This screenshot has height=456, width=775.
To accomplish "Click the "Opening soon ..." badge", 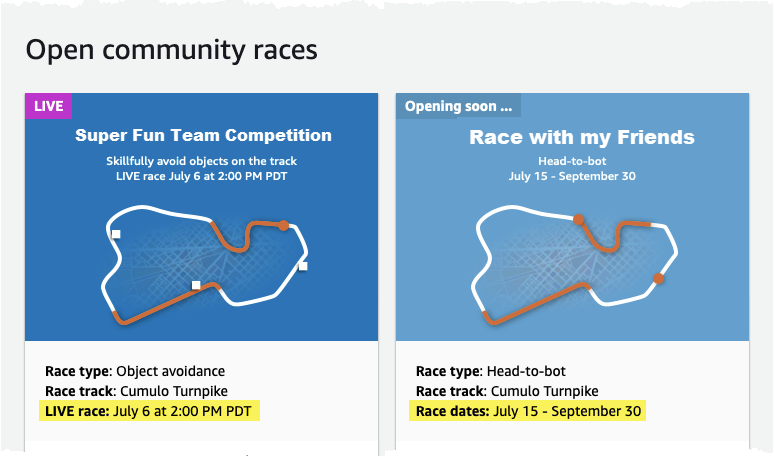I will (457, 105).
